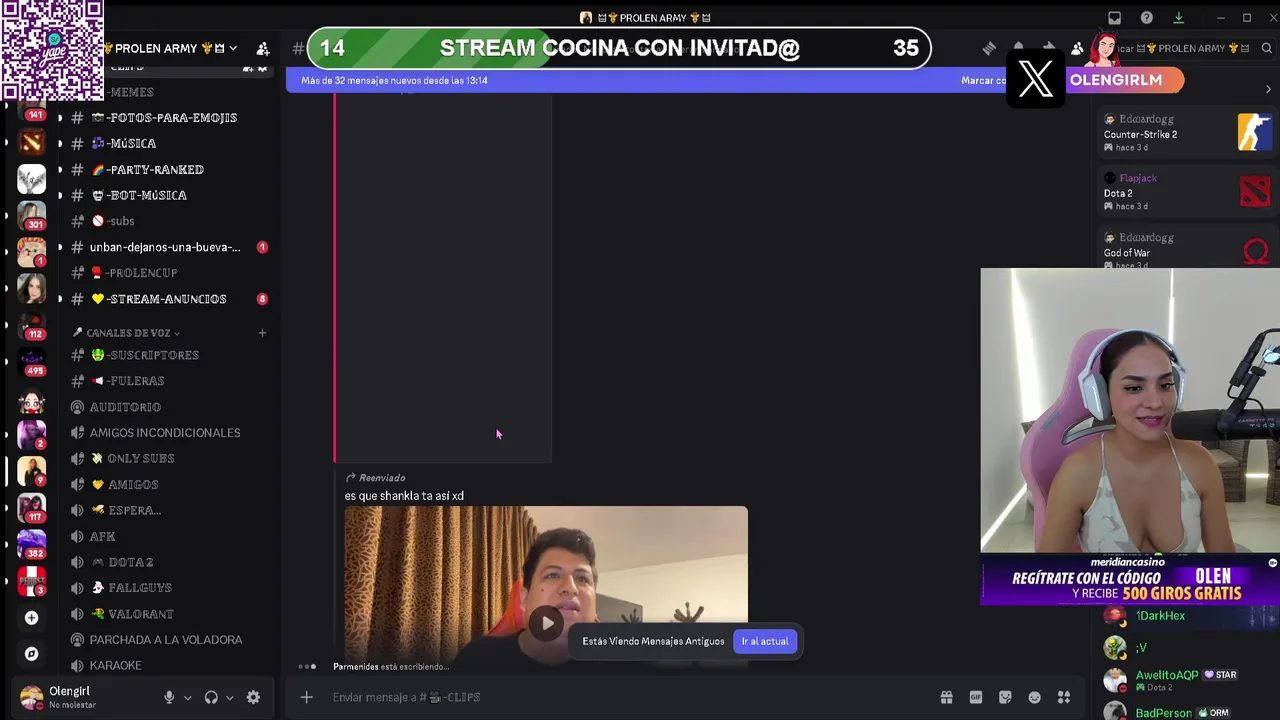This screenshot has height=720, width=1280.
Task: Expand threads arrow beside BOT-MÚSICA
Action: [x=60, y=195]
